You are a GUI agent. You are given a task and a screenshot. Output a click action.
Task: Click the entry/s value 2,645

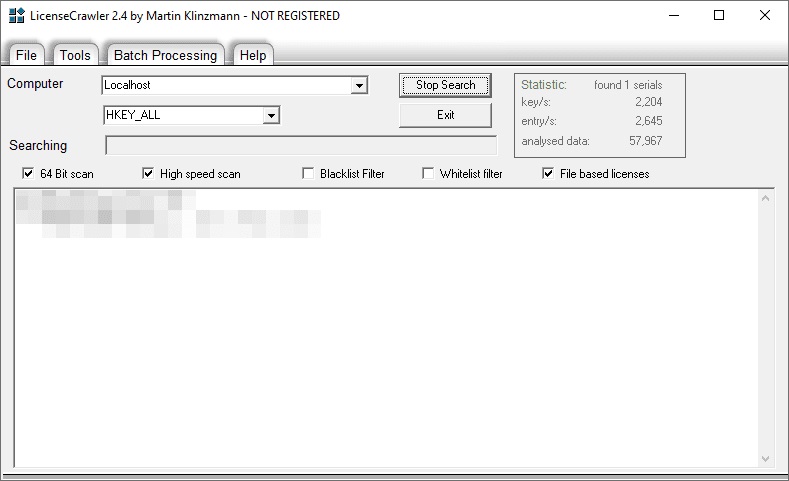[649, 121]
